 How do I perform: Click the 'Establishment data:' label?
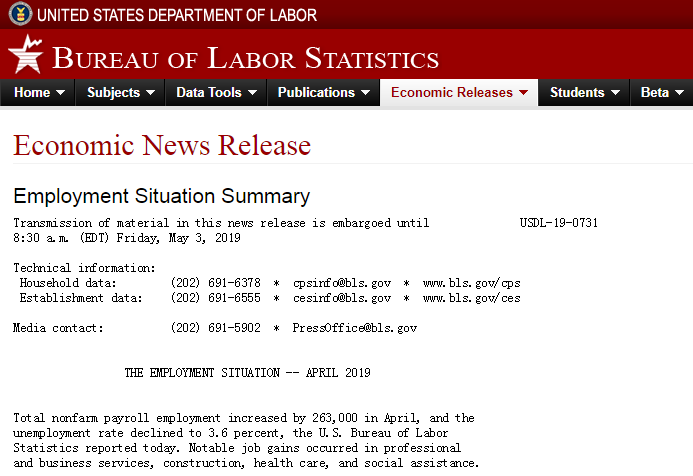[x=81, y=298]
